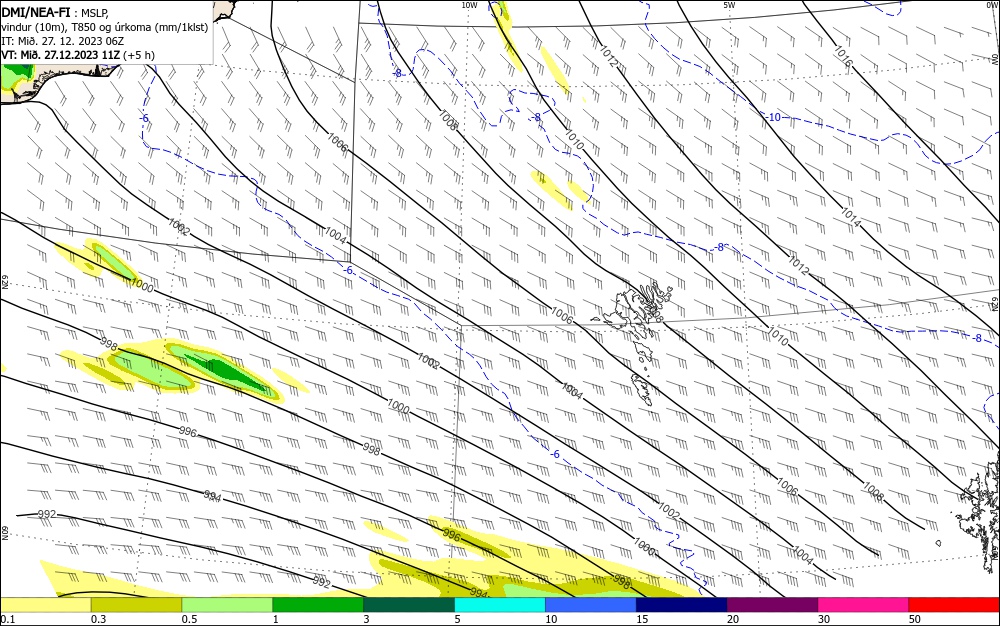Click the 'VT: Mið. 27.12.2023 11Z (+5 h)' line

click(78, 55)
